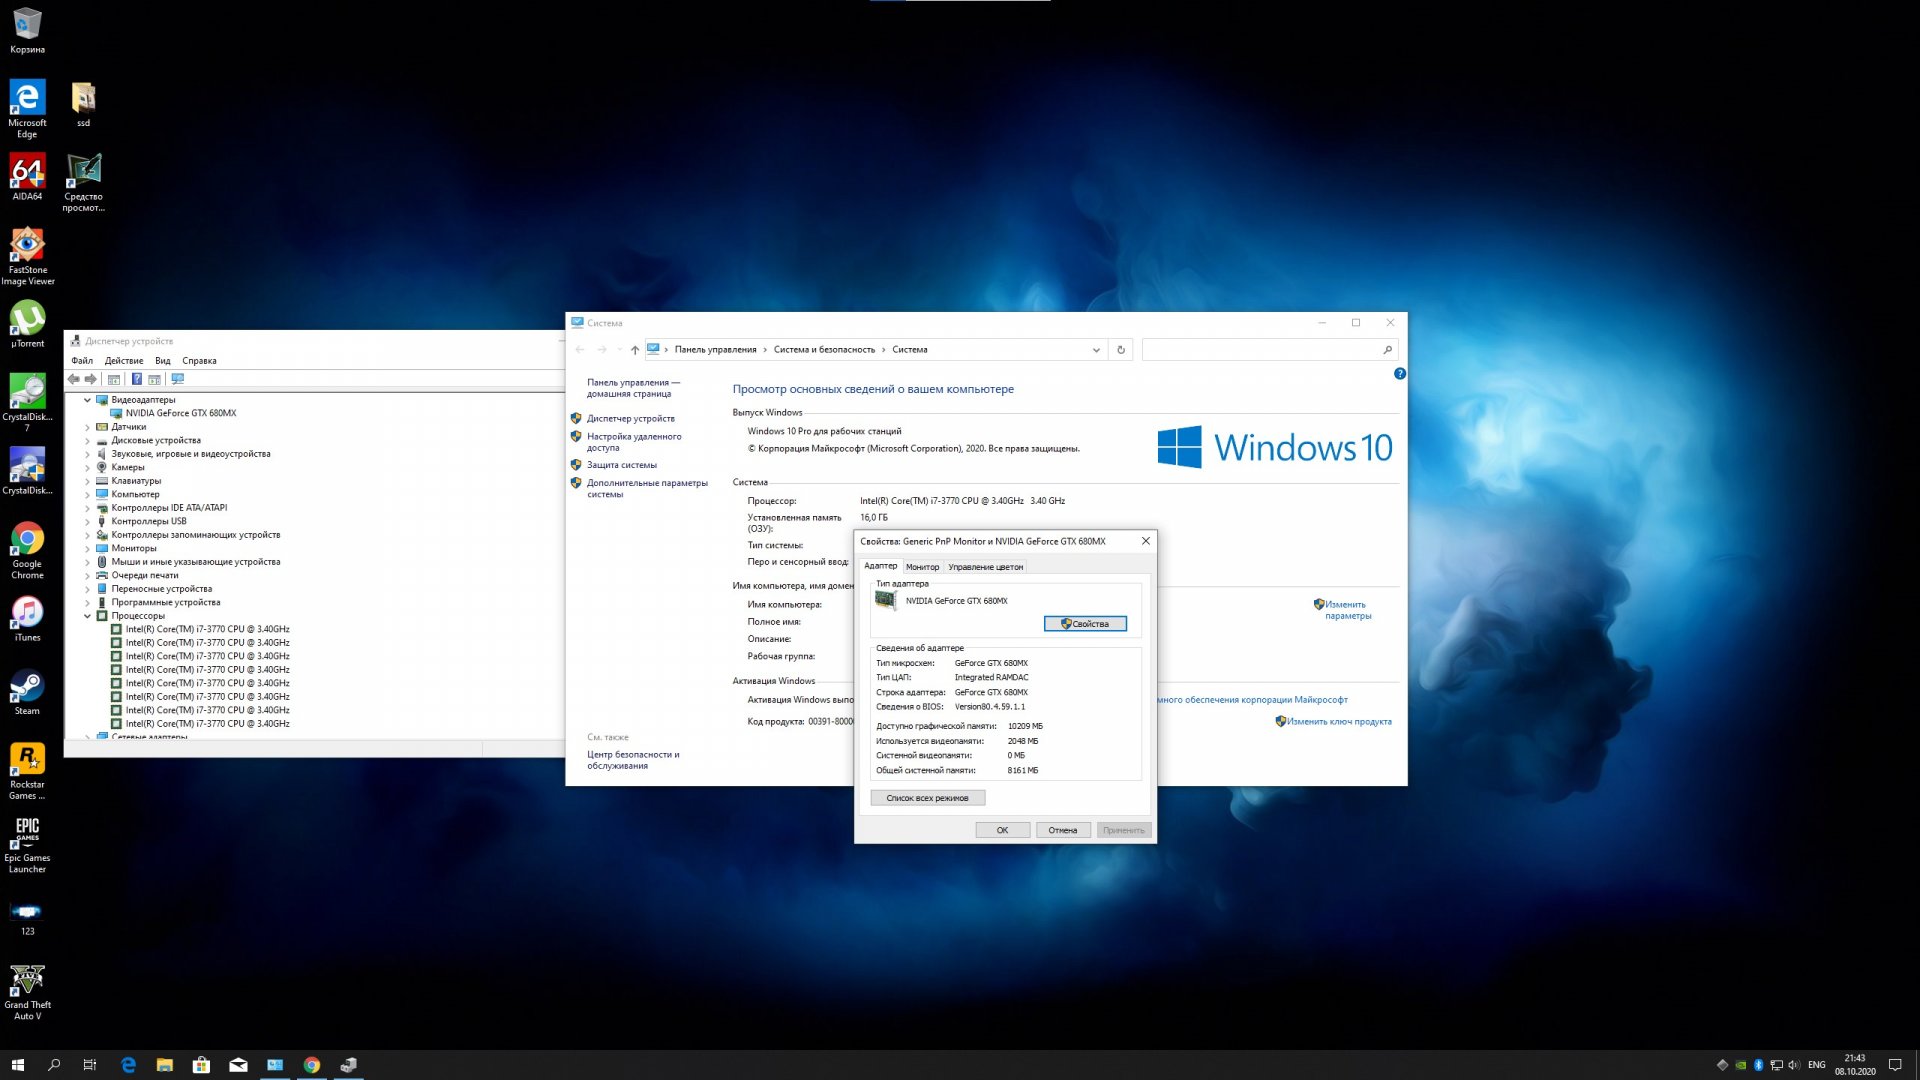The height and width of the screenshot is (1080, 1920).
Task: Open the Диспетчер устройств sidebar link
Action: [630, 419]
